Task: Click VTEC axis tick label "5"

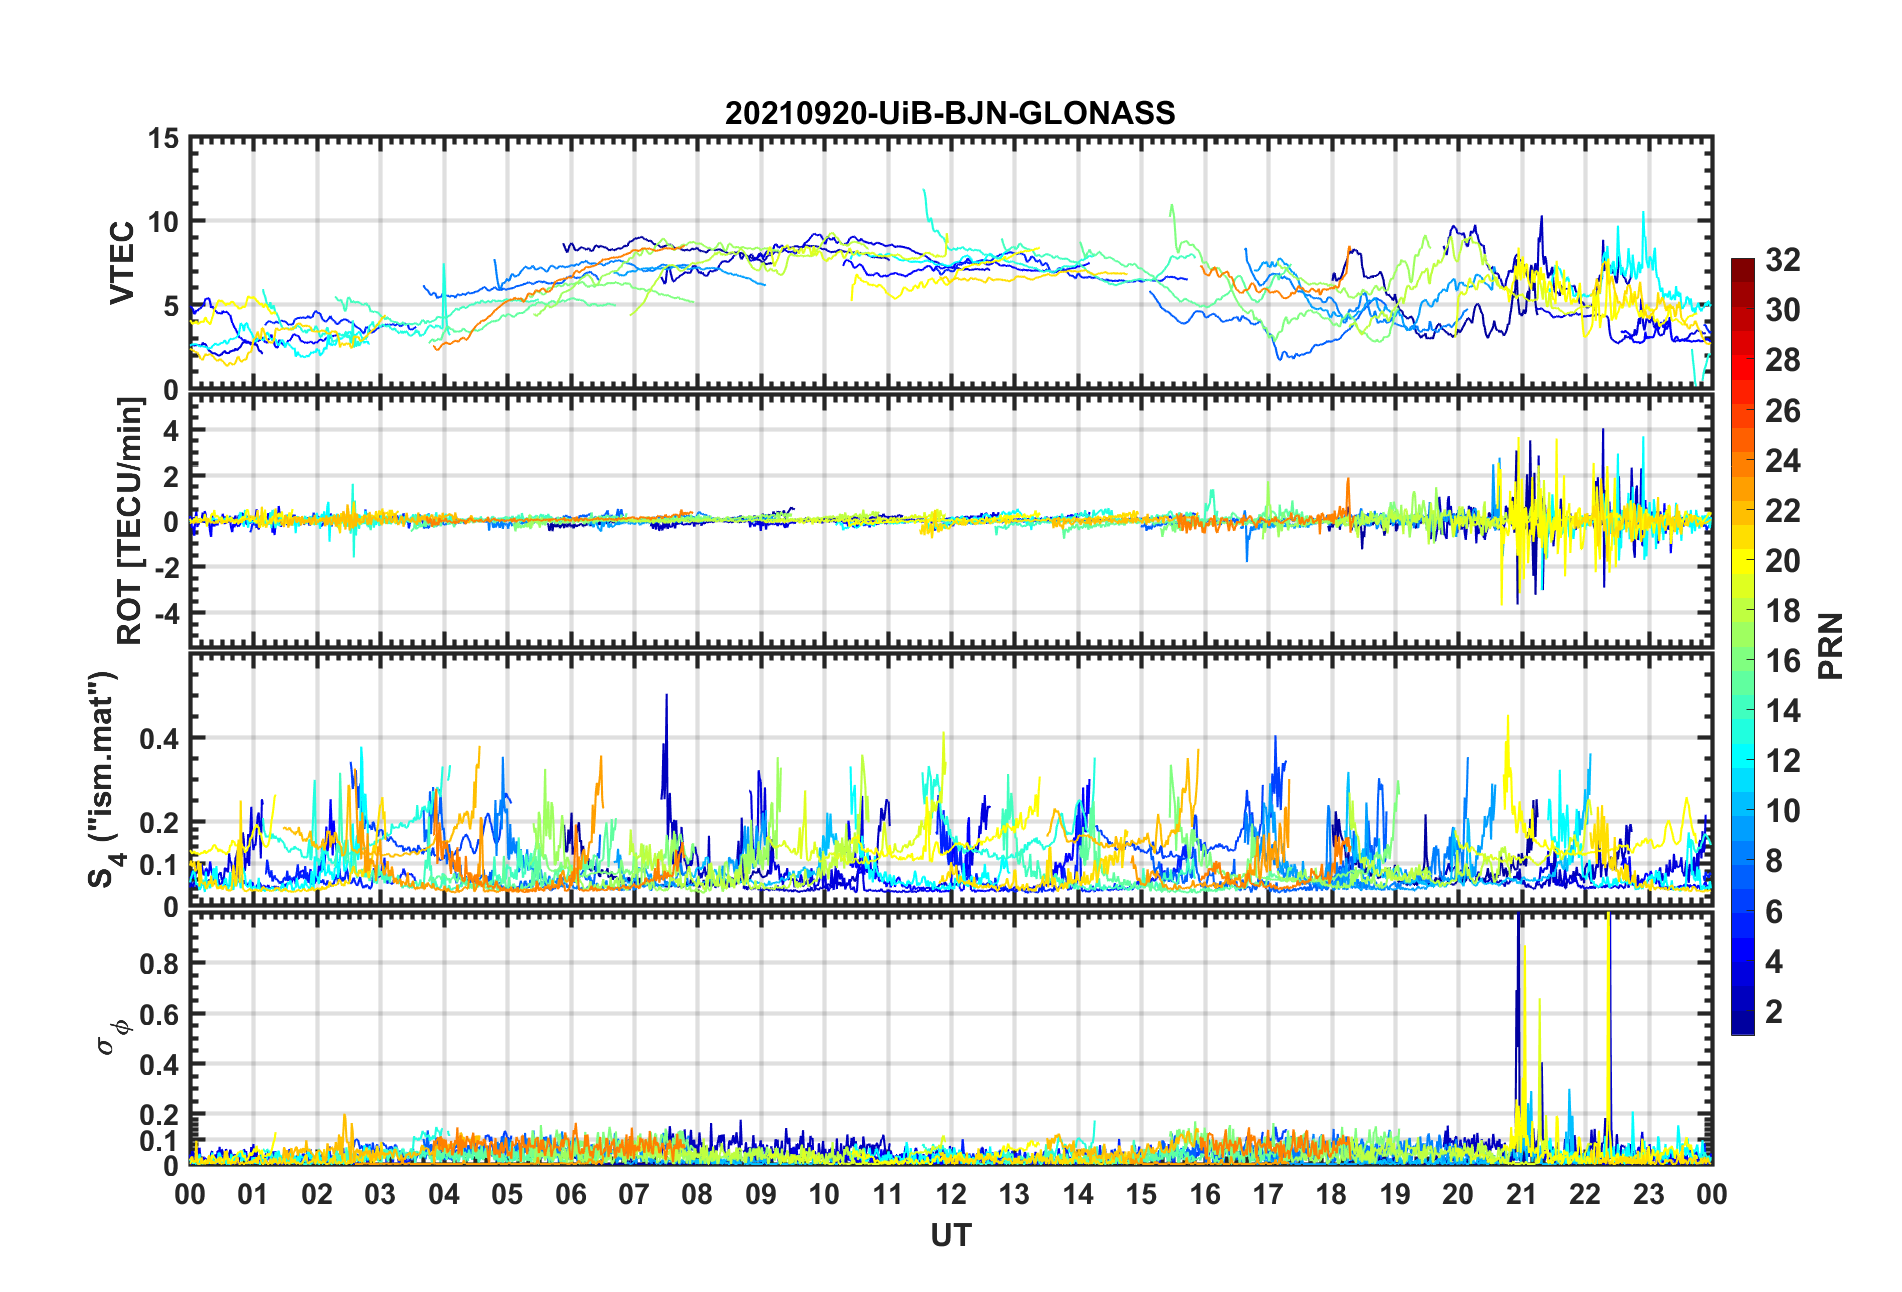Action: (171, 306)
